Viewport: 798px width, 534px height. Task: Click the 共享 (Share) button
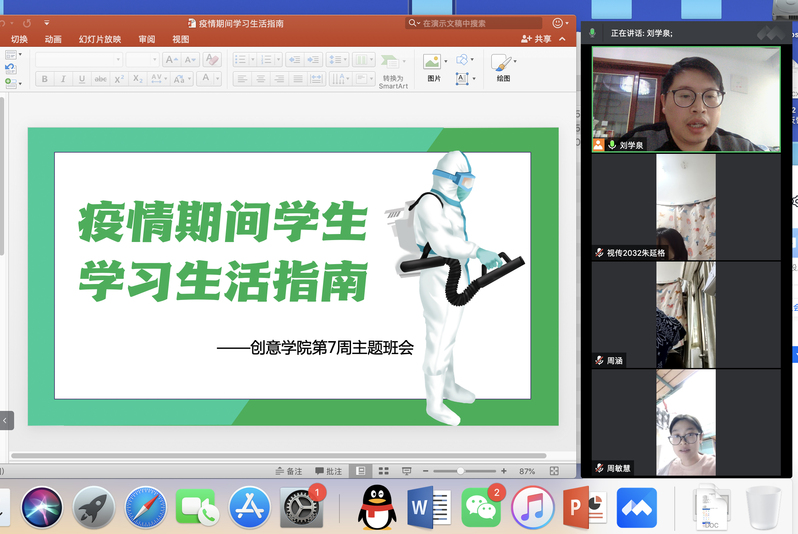[x=536, y=39]
